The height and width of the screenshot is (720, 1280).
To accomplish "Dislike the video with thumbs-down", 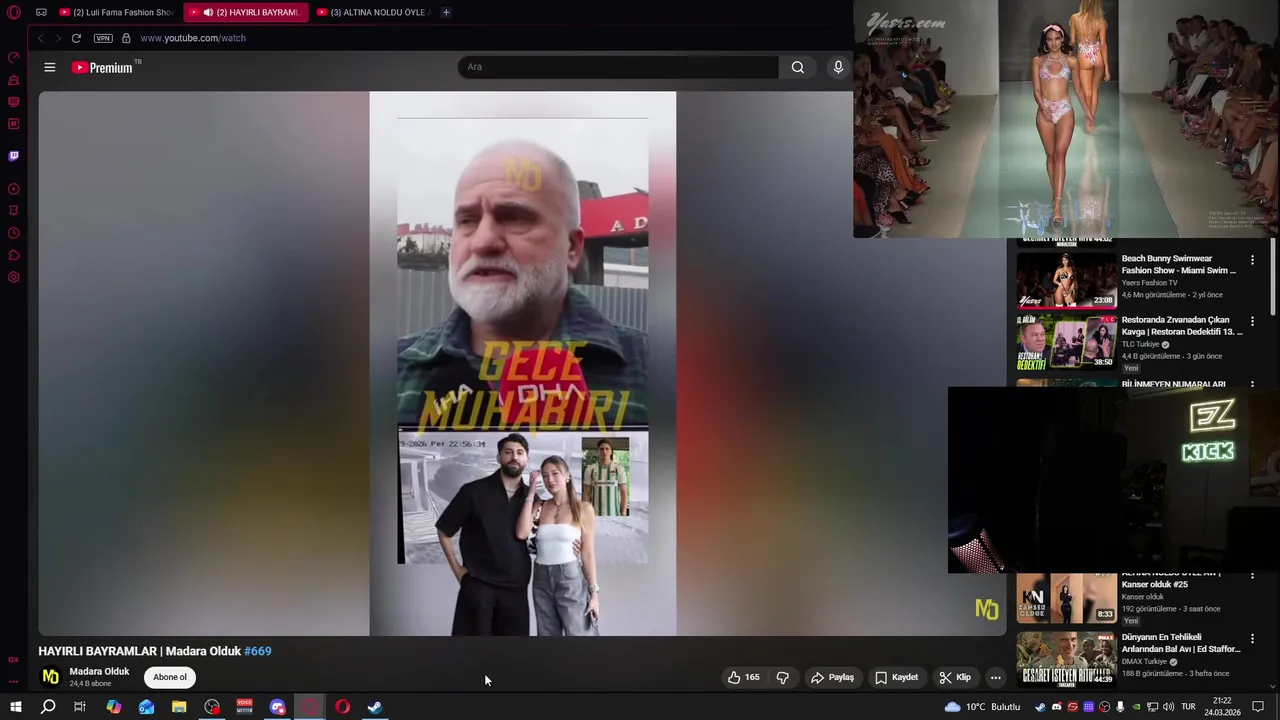I will (782, 677).
